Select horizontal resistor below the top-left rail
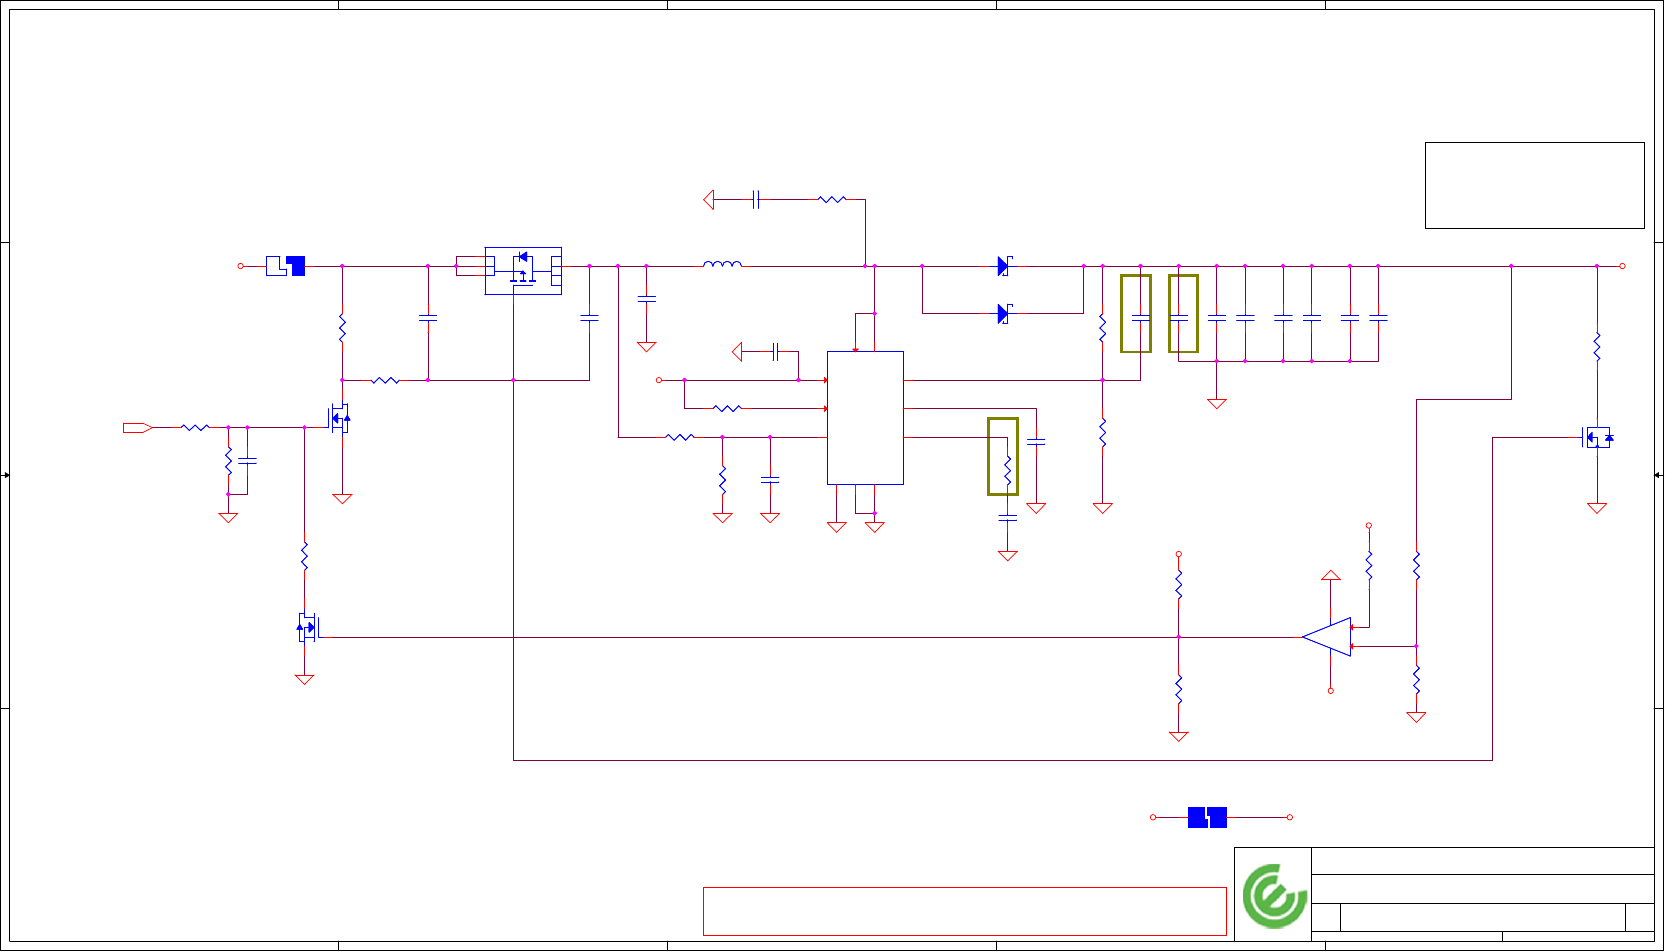Image resolution: width=1665 pixels, height=952 pixels. (385, 380)
